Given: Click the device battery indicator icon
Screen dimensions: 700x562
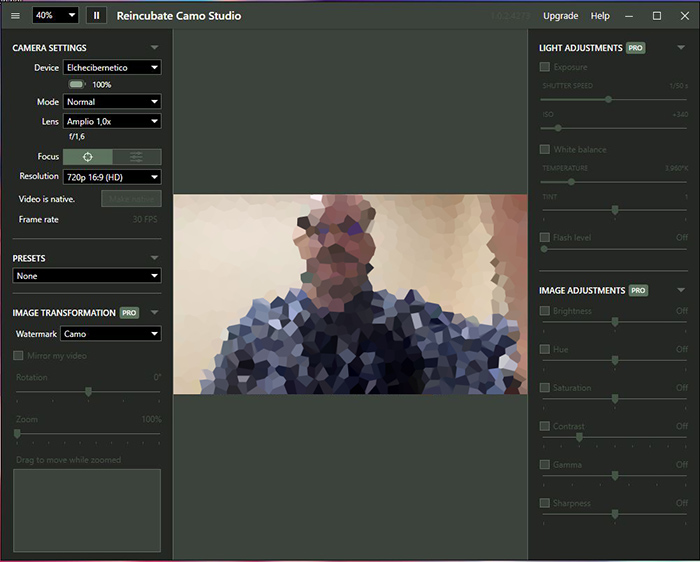Looking at the screenshot, I should (77, 84).
